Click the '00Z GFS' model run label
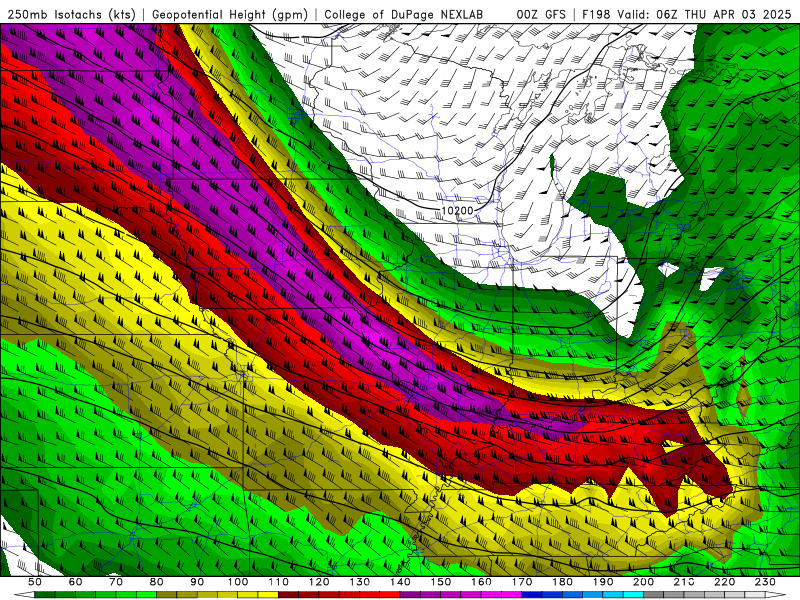The image size is (800, 600). click(x=541, y=15)
